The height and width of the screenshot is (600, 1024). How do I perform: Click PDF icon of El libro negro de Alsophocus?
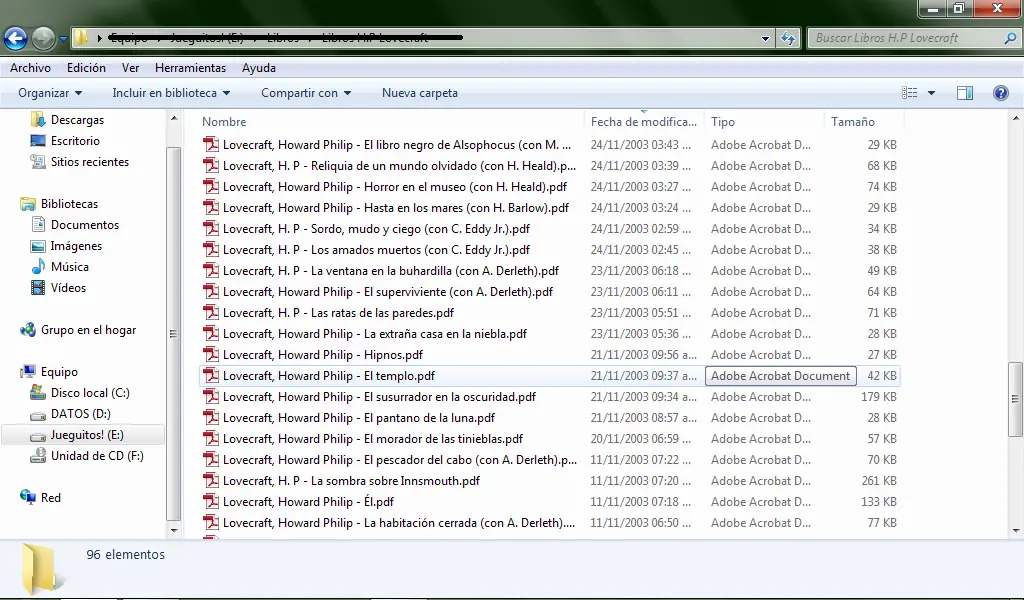(x=210, y=144)
